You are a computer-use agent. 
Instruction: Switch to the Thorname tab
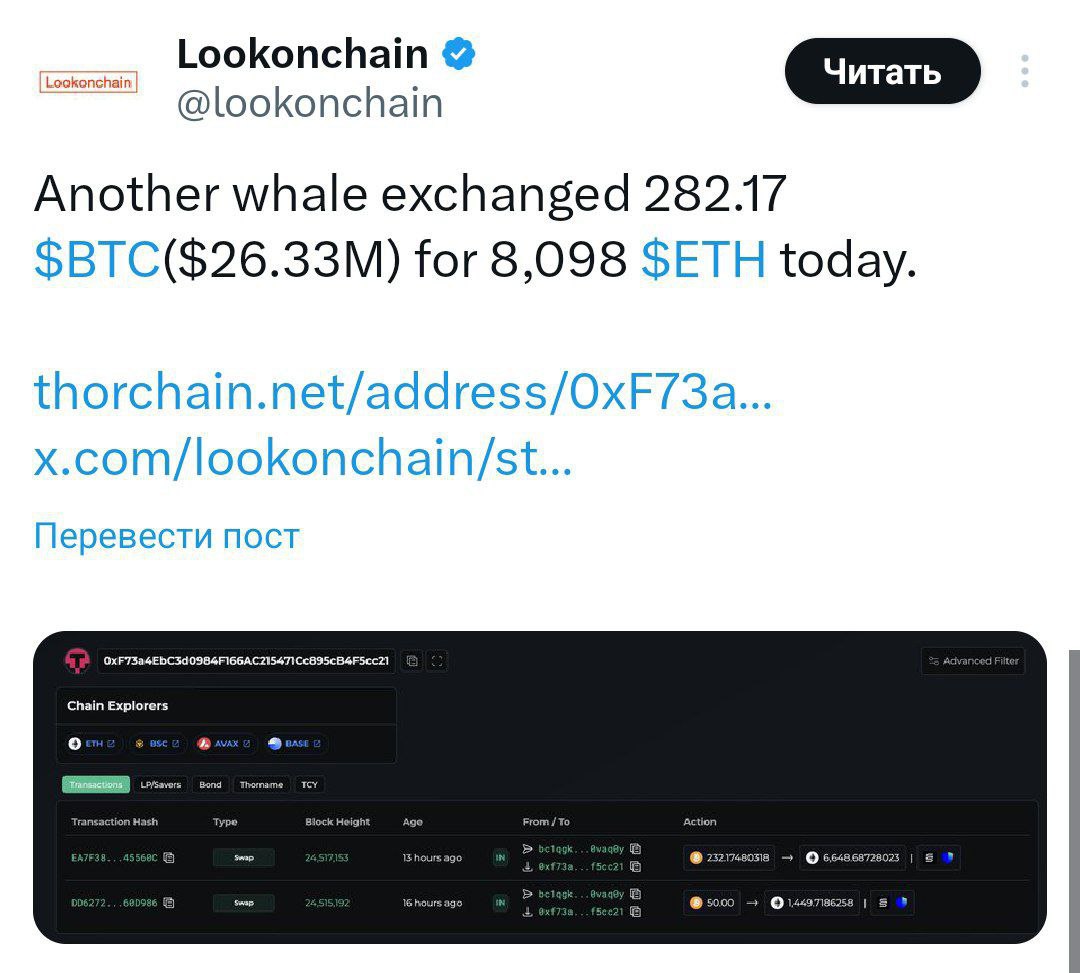pos(261,785)
